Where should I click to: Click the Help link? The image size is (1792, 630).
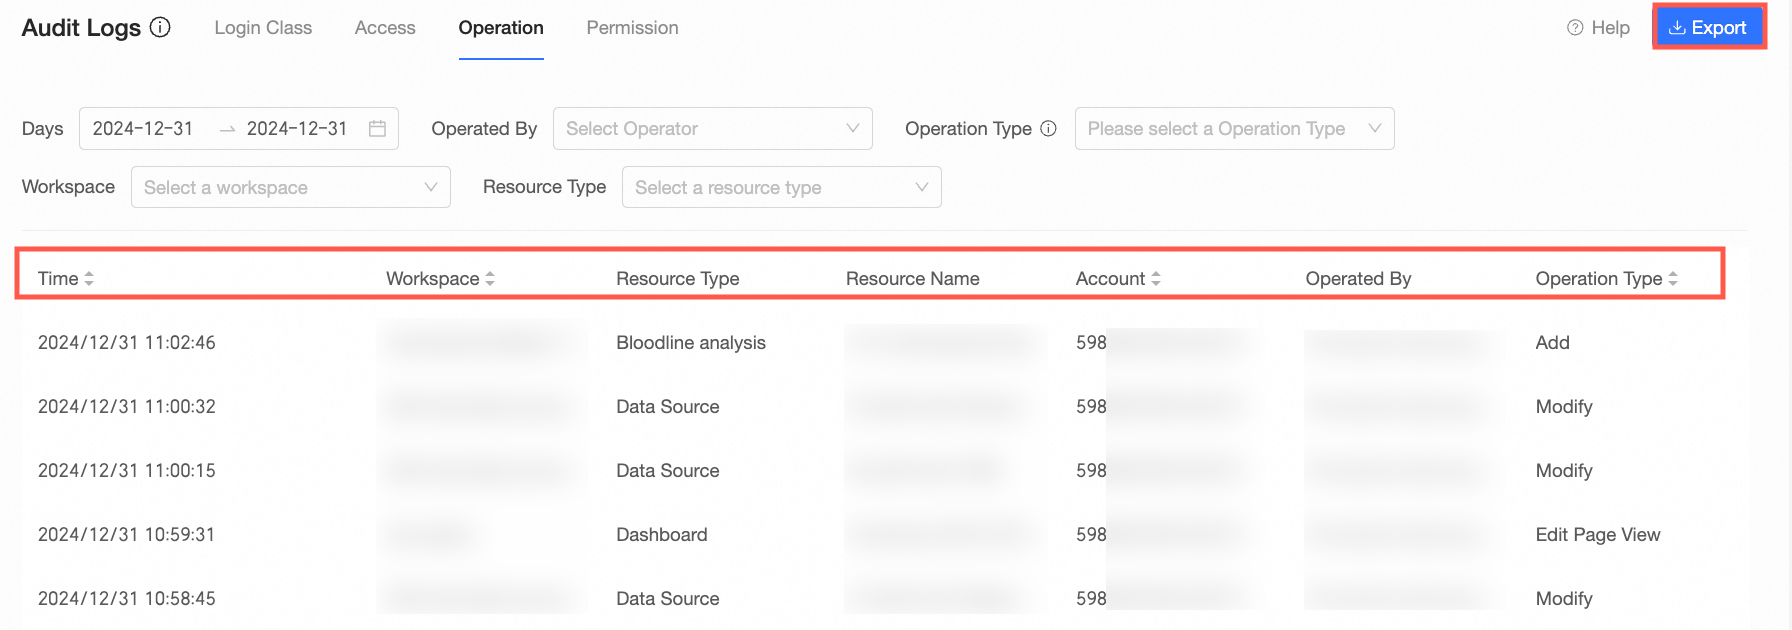[x=1610, y=28]
